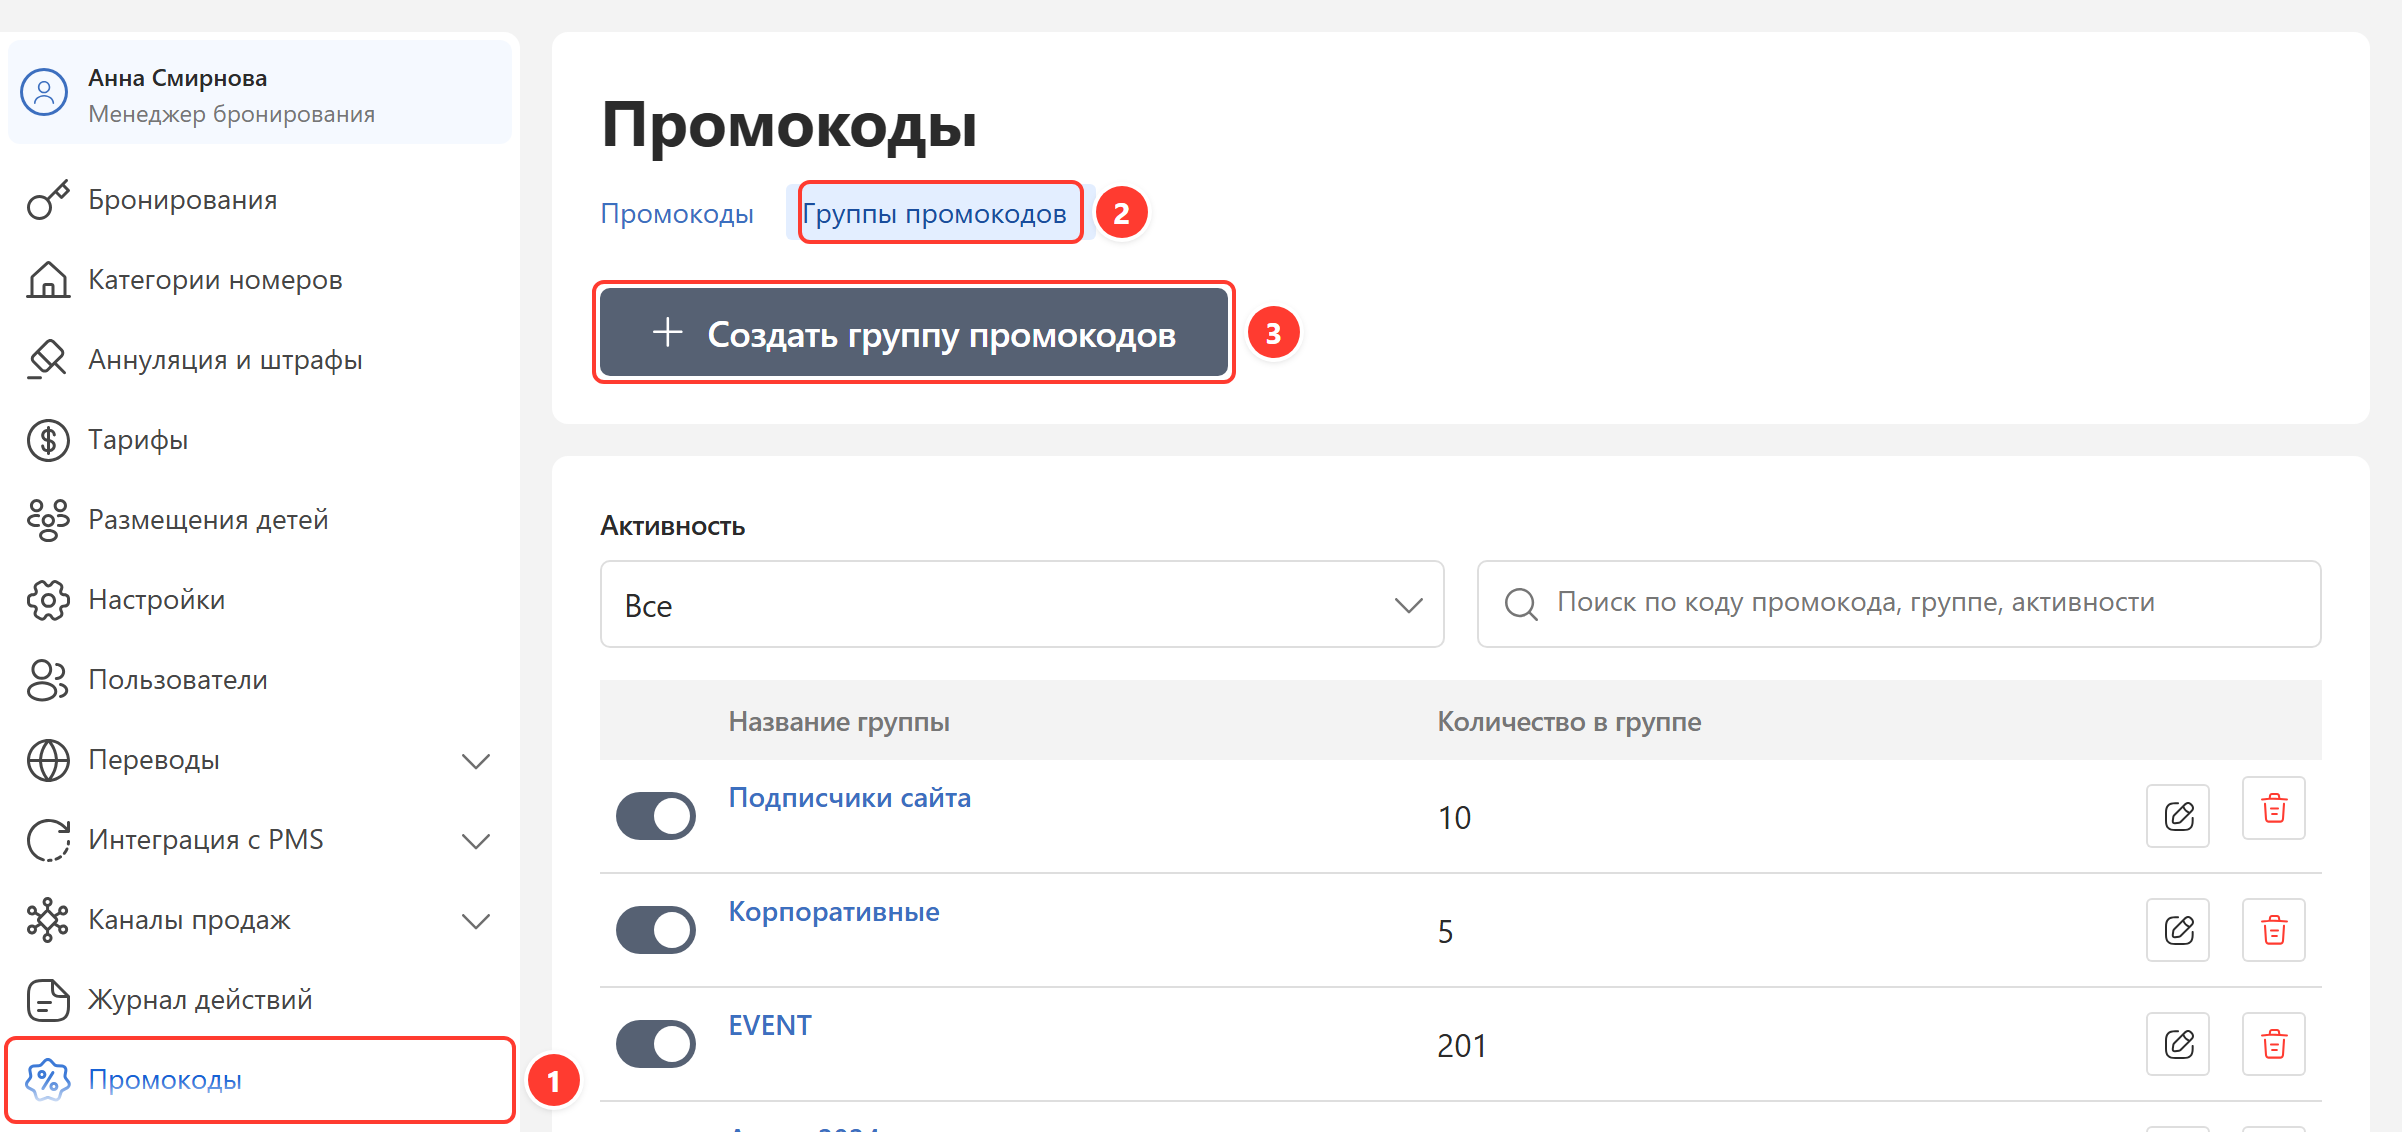Viewport: 2402px width, 1132px height.
Task: Open the Корпоративные group link
Action: click(x=834, y=912)
